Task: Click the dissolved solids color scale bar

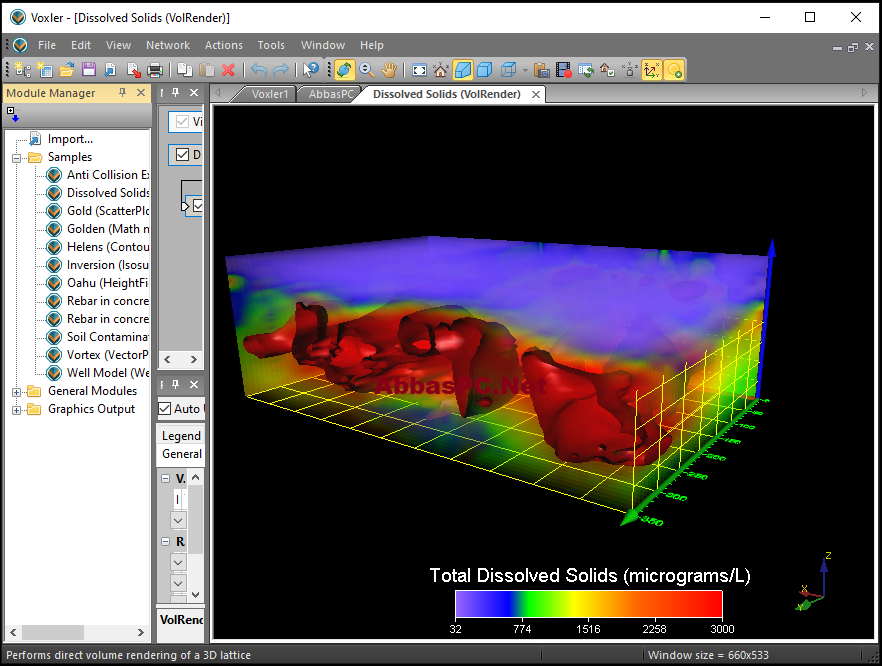Action: tap(588, 604)
